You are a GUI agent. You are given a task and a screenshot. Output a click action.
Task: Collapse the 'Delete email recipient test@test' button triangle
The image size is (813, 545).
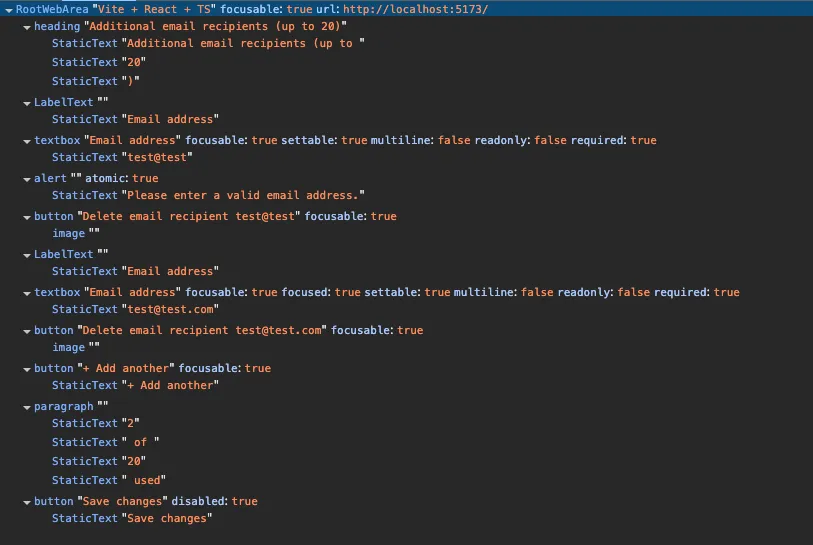coord(26,217)
